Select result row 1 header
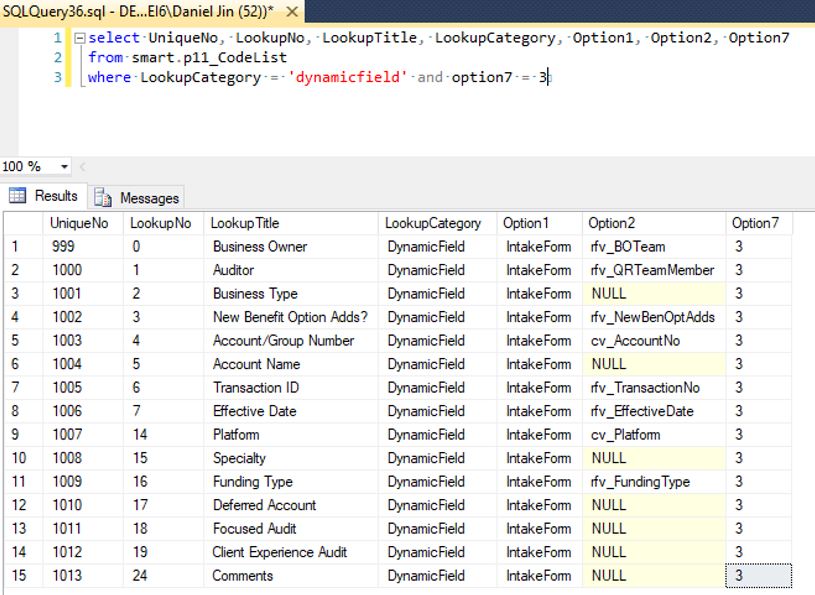815x595 pixels. click(x=23, y=247)
